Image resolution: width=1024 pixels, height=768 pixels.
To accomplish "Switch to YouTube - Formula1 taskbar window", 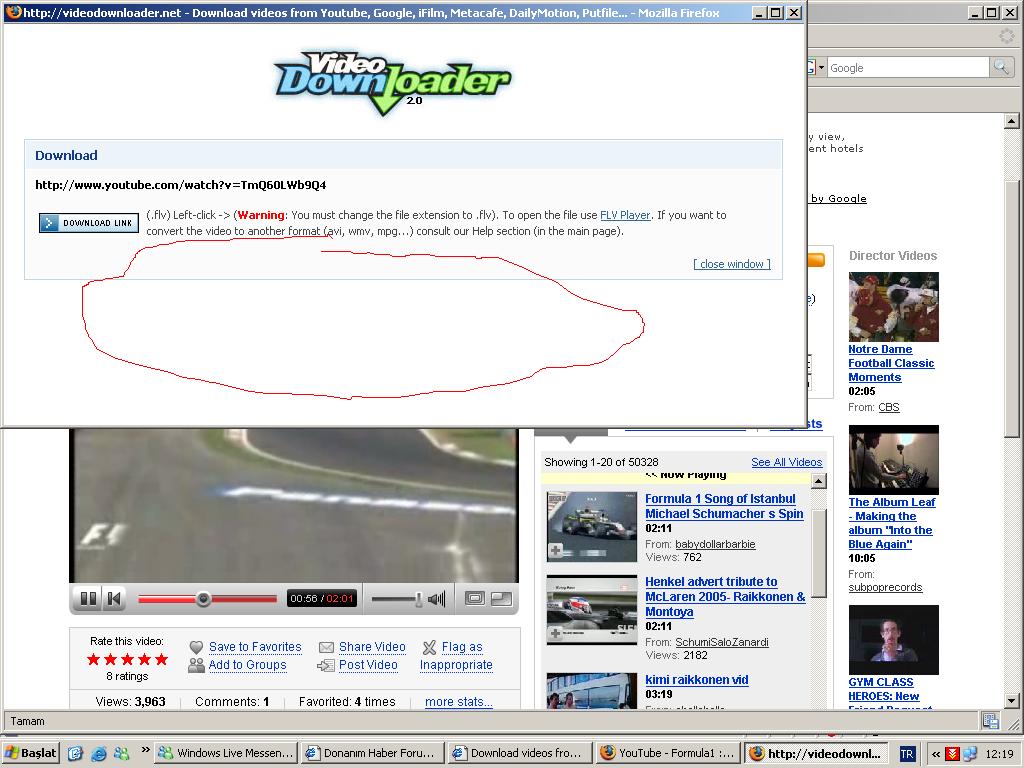I will [666, 753].
